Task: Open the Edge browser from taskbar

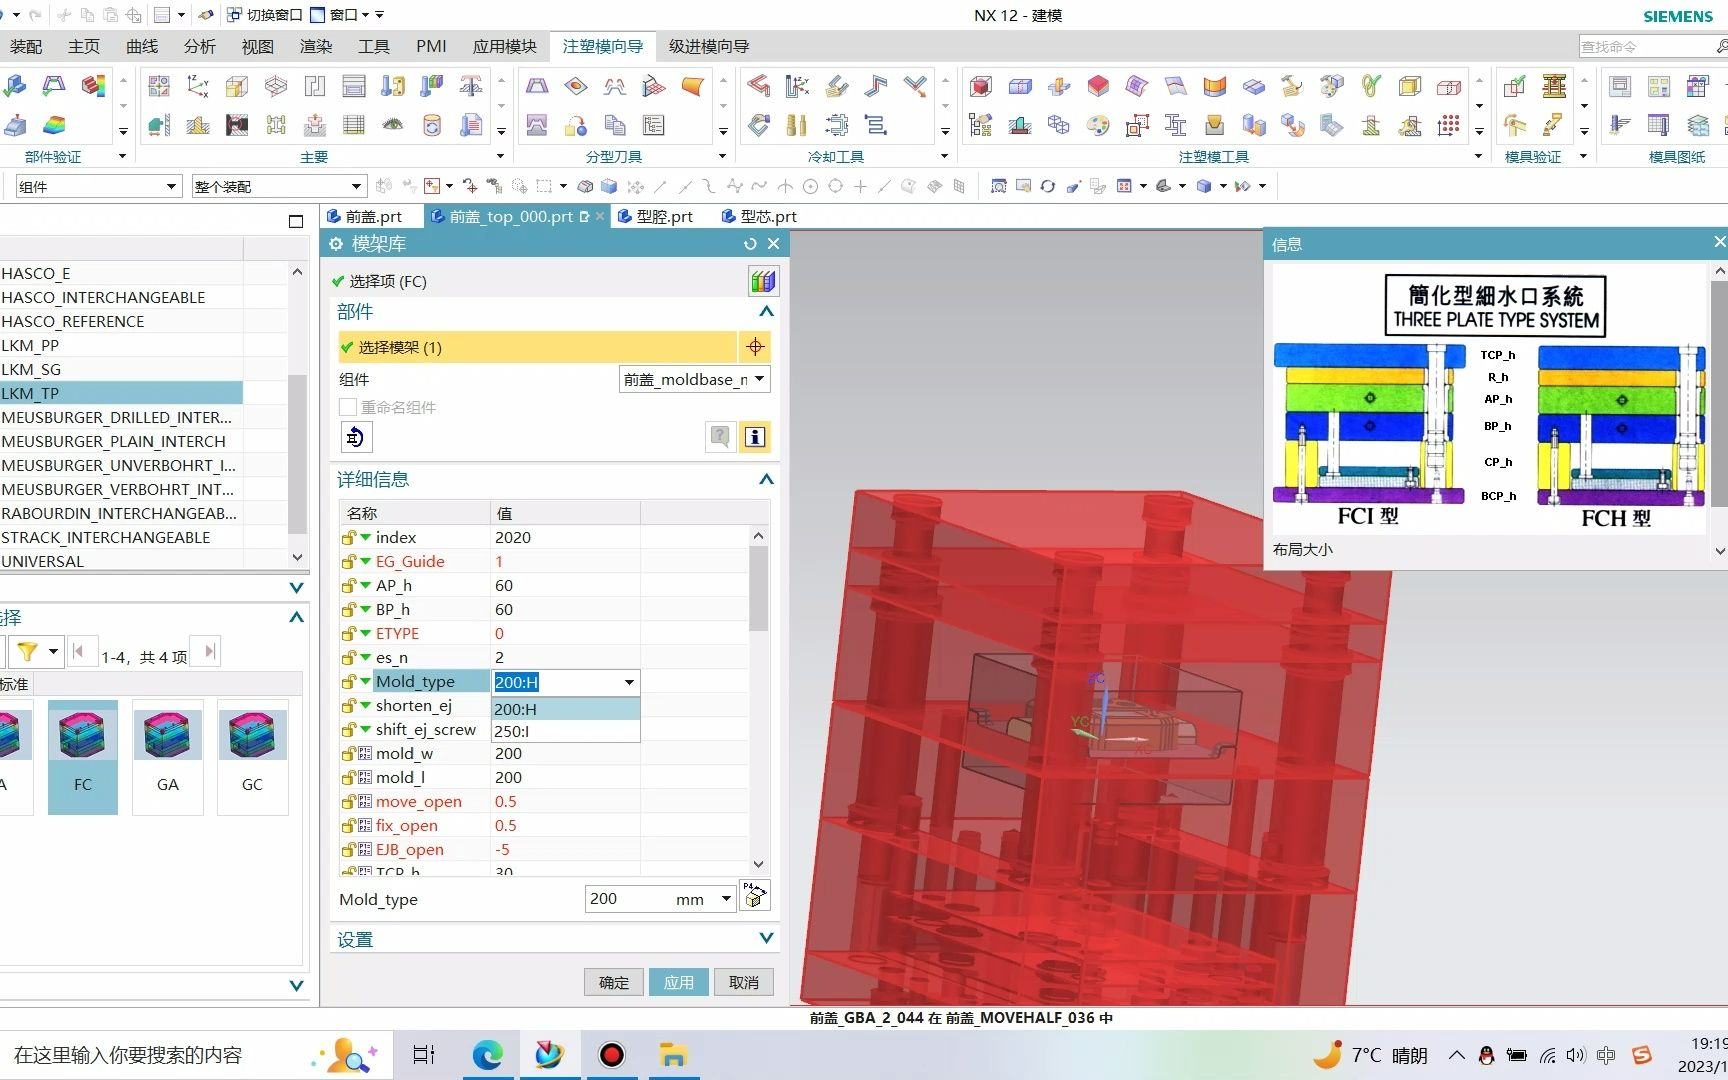Action: pos(487,1055)
